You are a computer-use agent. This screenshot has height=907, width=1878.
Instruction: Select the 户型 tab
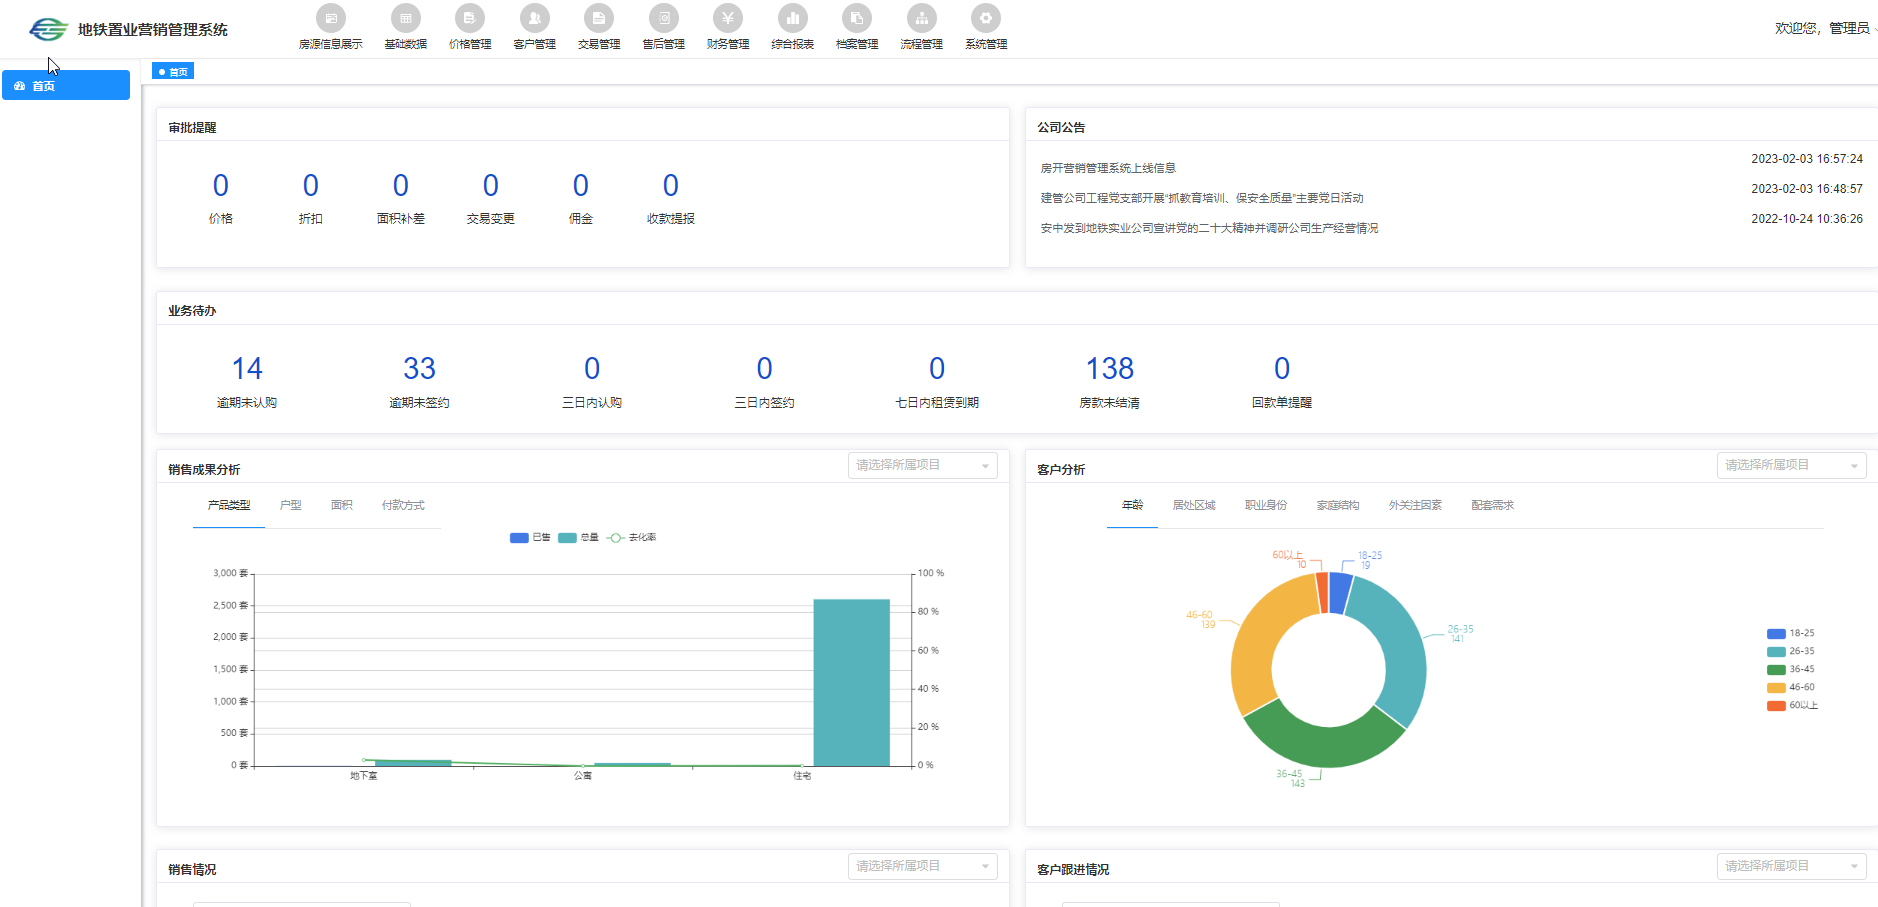(x=291, y=505)
